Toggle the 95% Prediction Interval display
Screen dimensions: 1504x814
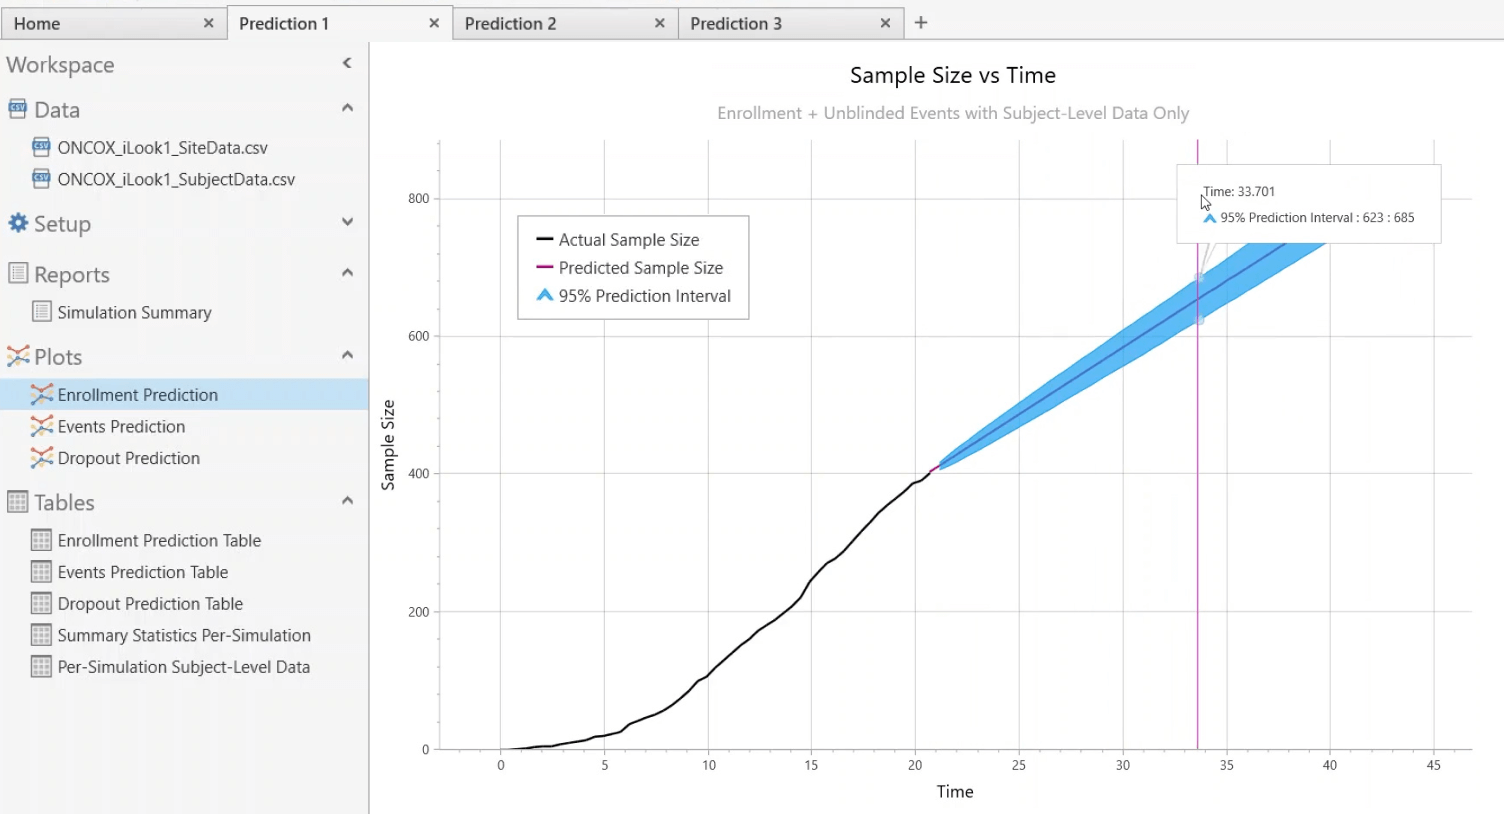(x=645, y=295)
